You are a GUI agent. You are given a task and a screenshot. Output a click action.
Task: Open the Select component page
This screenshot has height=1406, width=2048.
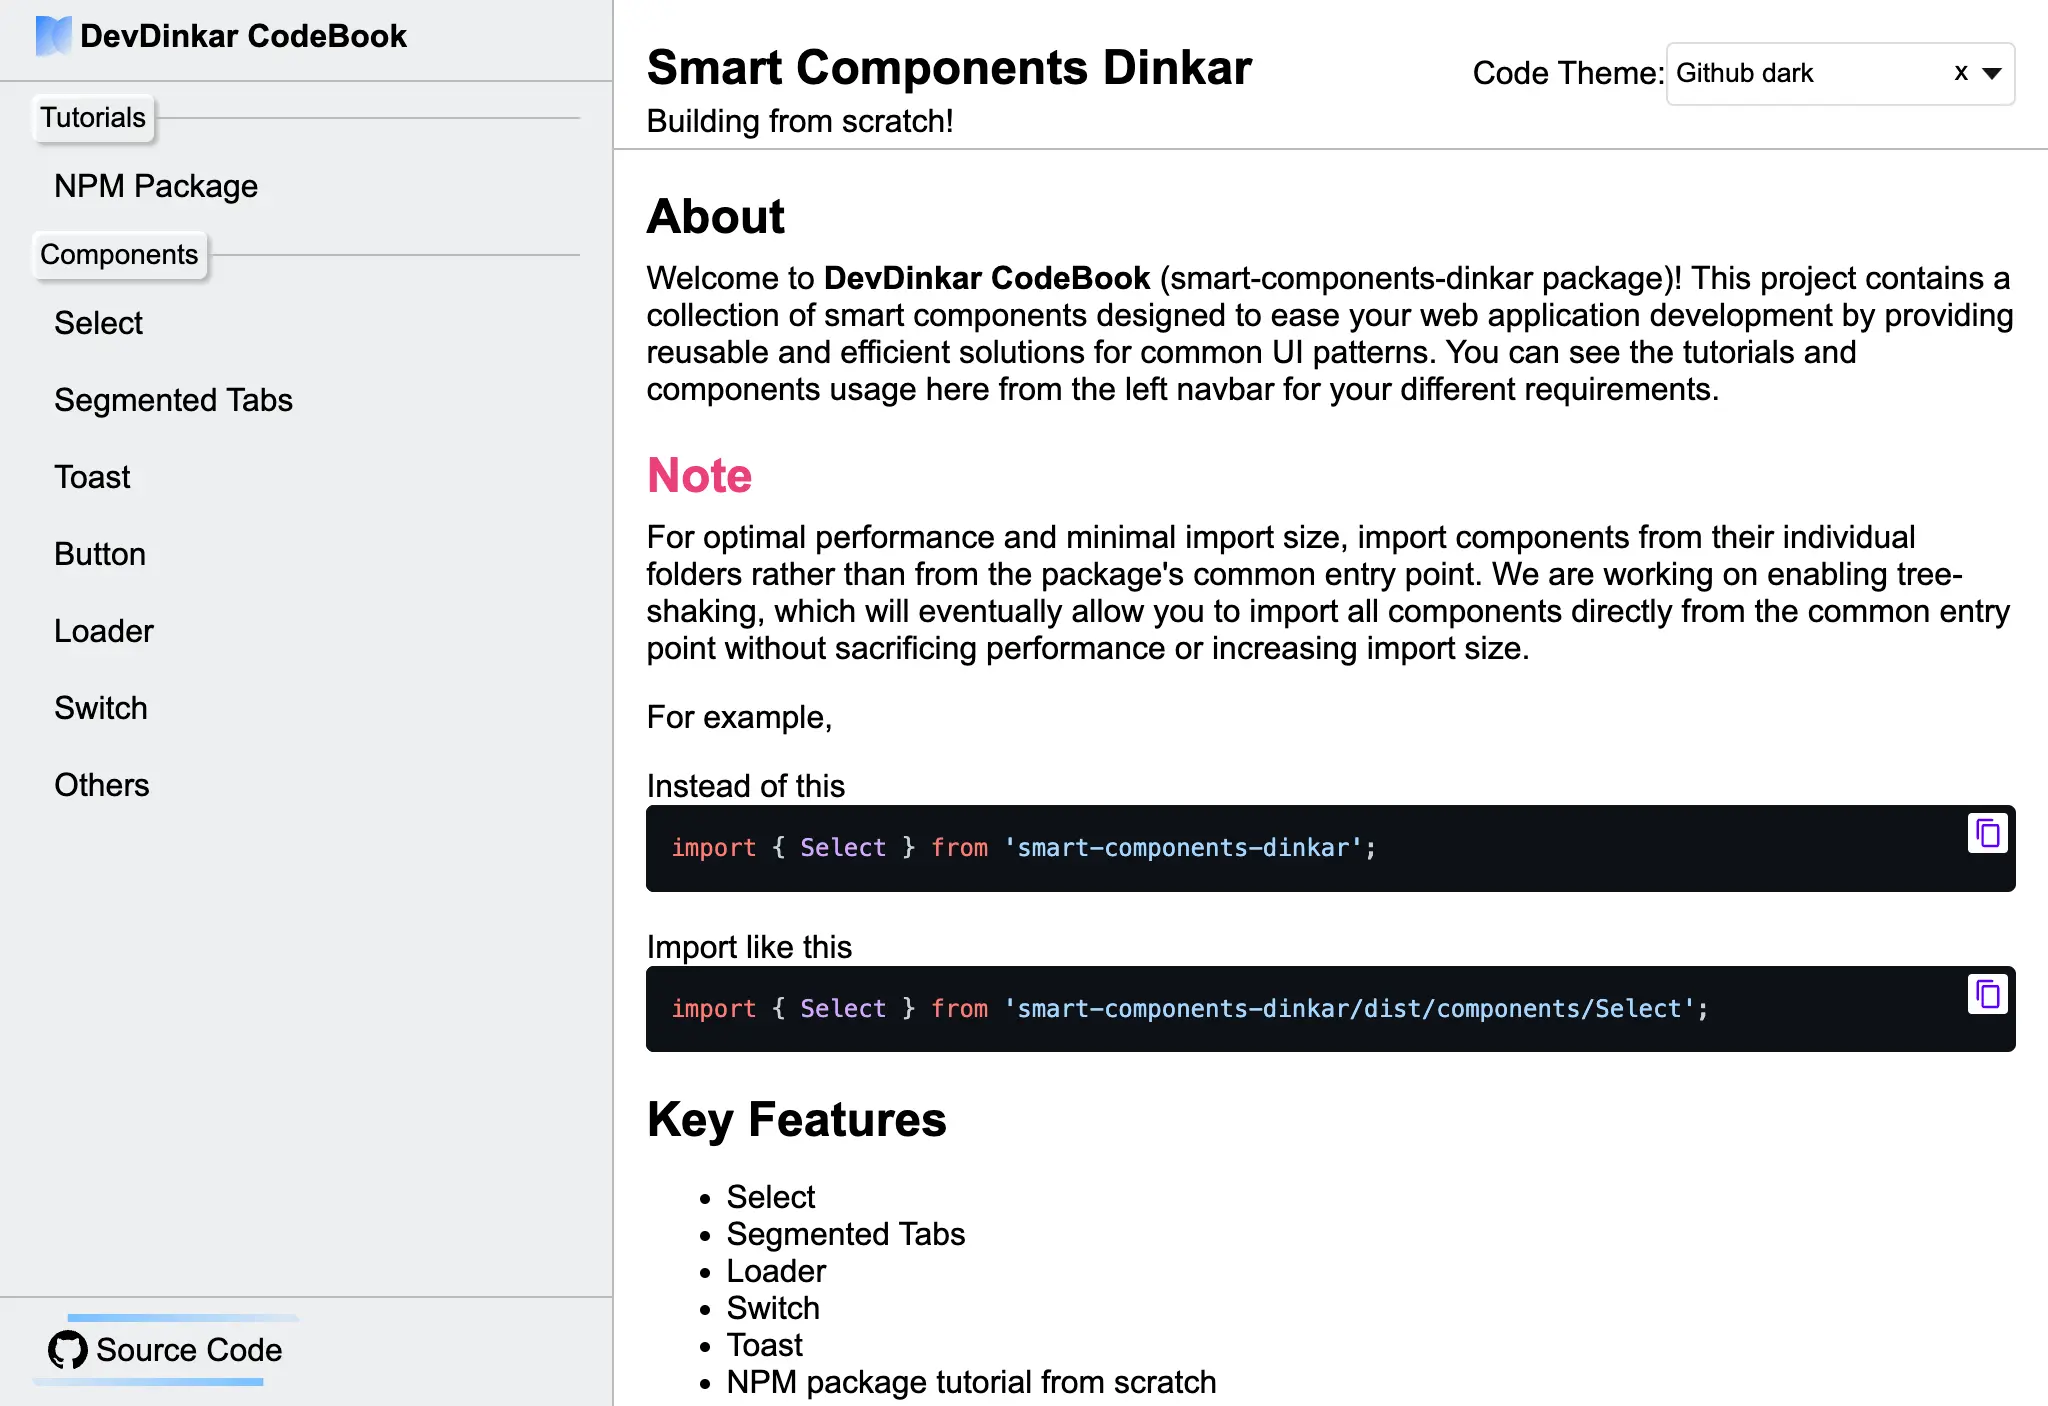point(98,322)
